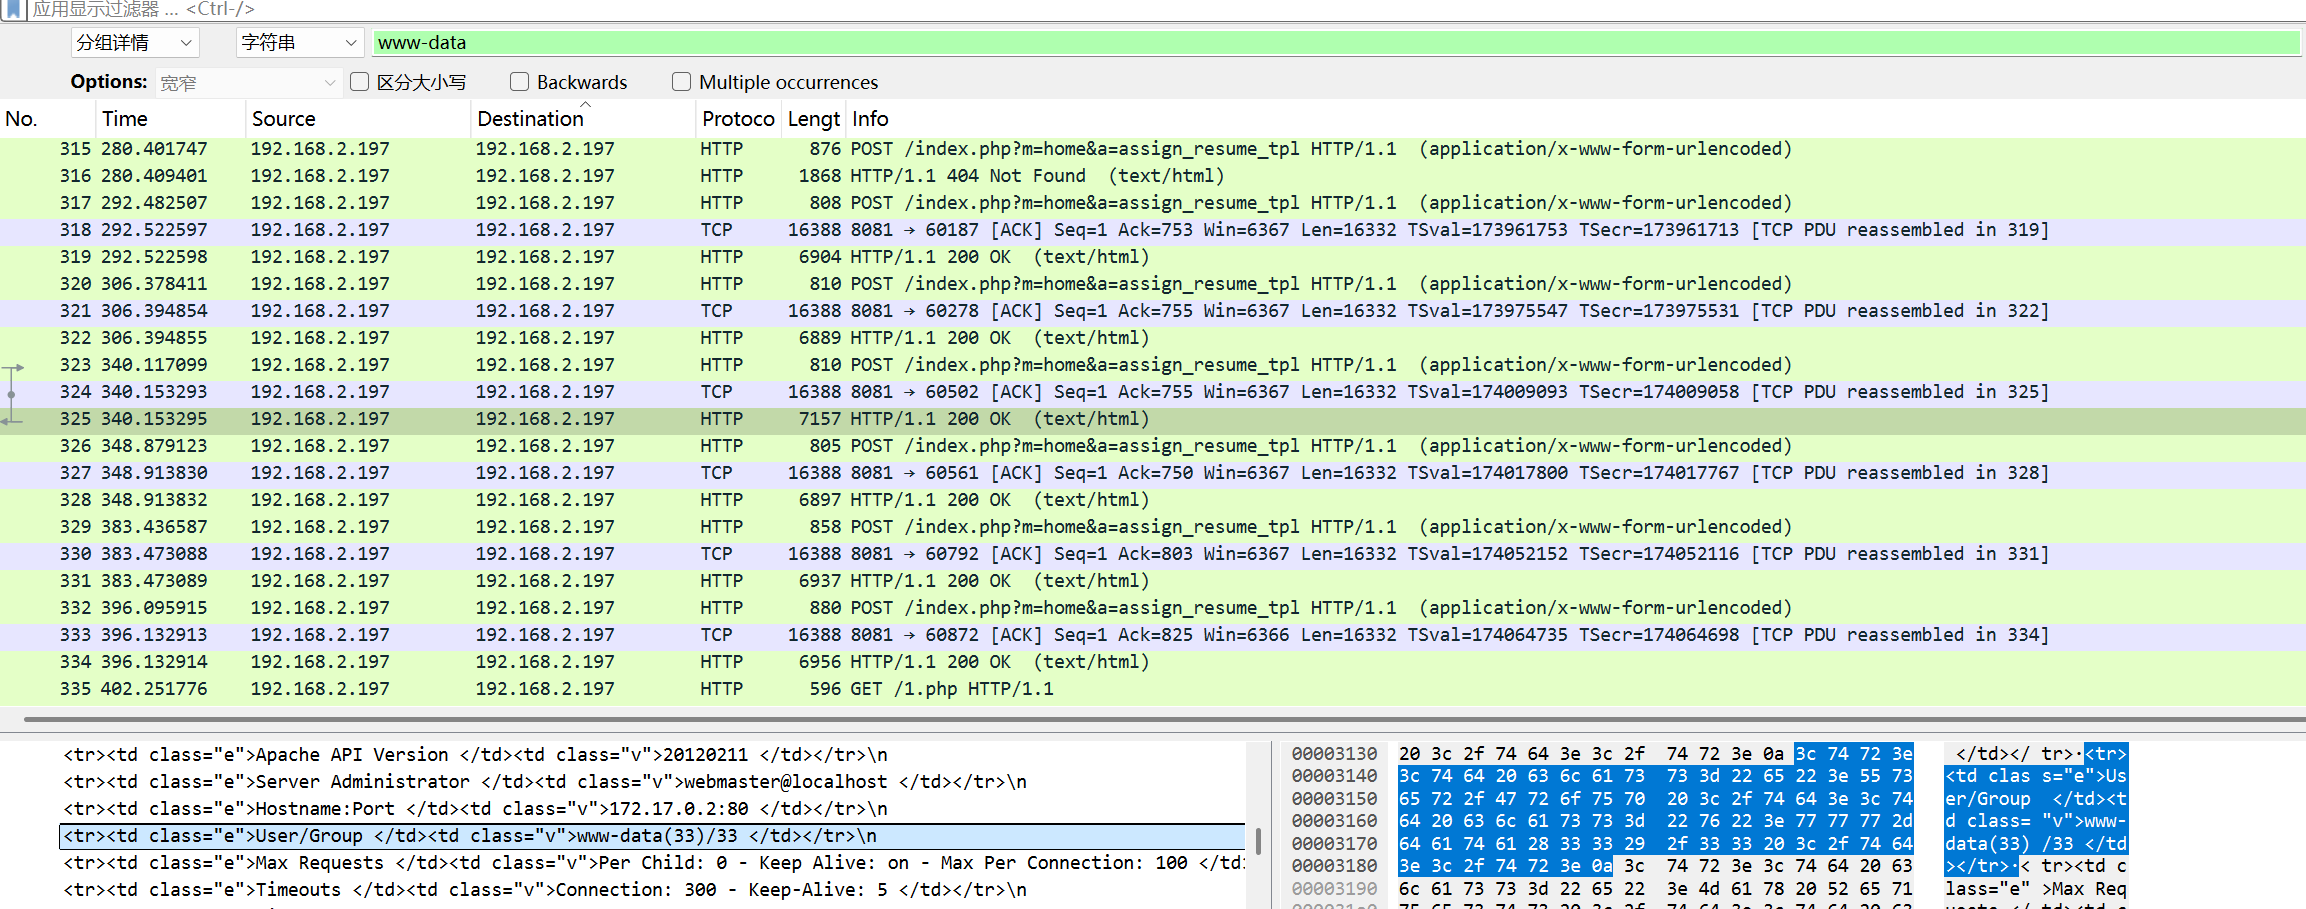
Task: Open the 宽窄 Options encoding dropdown
Action: point(247,83)
